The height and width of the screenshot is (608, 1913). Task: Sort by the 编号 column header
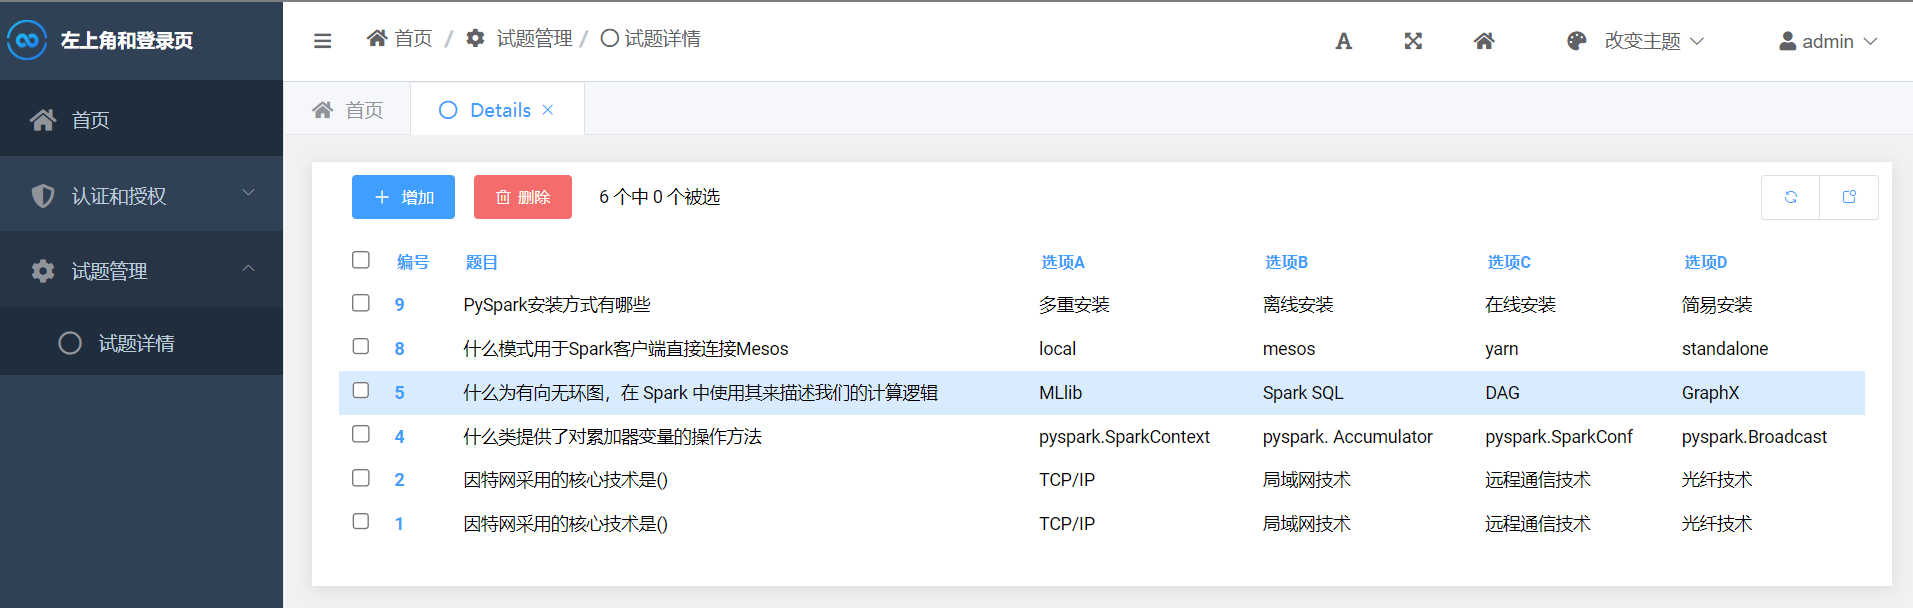point(413,262)
